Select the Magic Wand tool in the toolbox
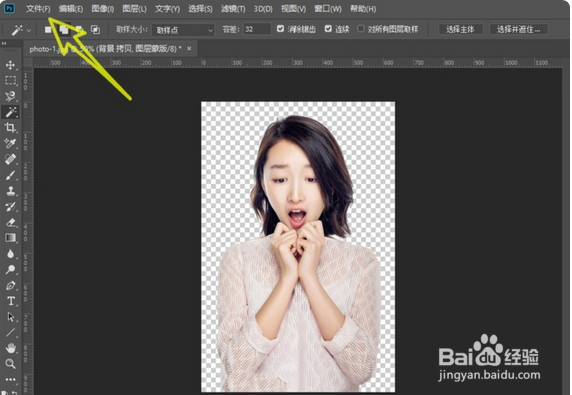Screen dimensions: 572x395 [x=10, y=112]
